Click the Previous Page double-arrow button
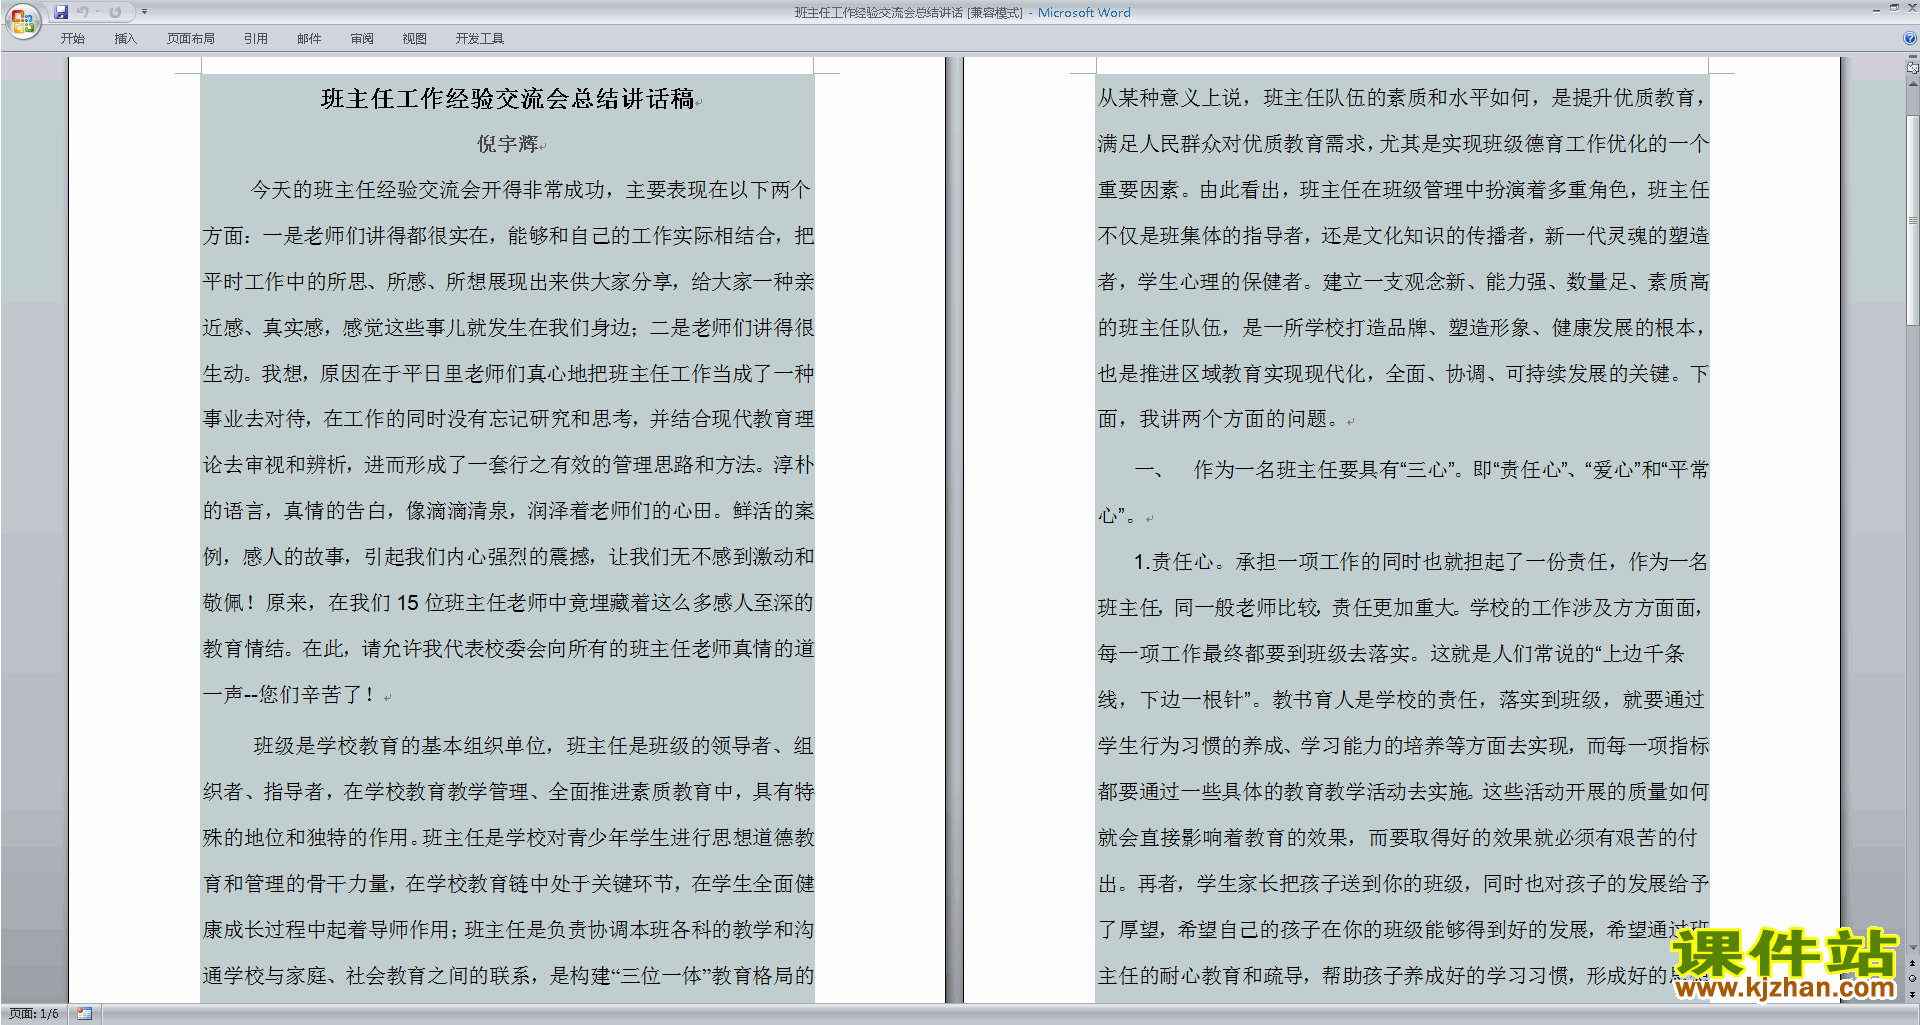Image resolution: width=1920 pixels, height=1025 pixels. point(1912,964)
